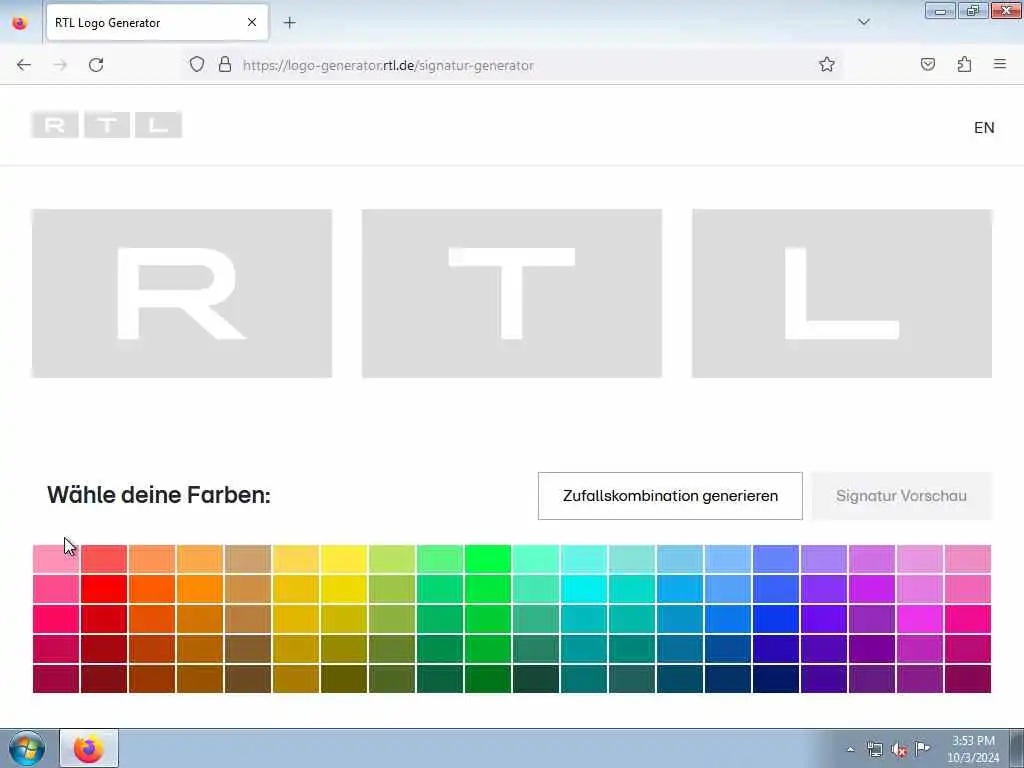Open the network tray icon
The image size is (1024, 768).
pyautogui.click(x=874, y=749)
